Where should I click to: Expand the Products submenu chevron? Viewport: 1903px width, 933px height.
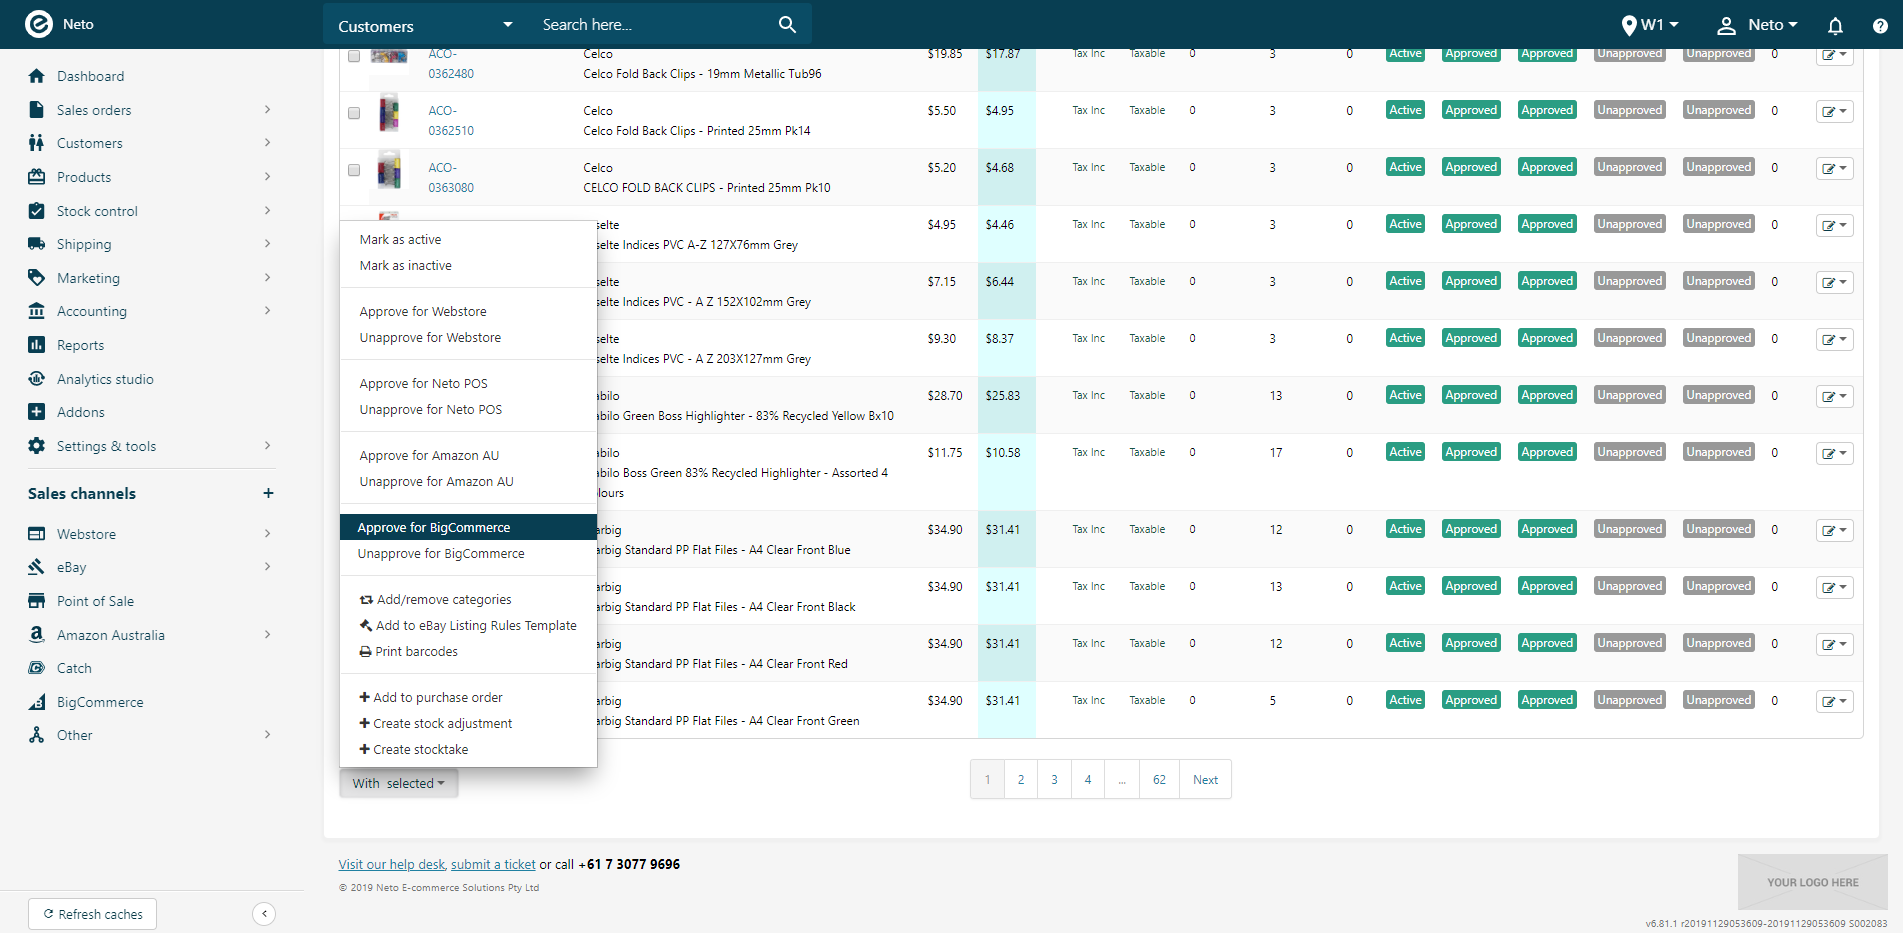[267, 176]
